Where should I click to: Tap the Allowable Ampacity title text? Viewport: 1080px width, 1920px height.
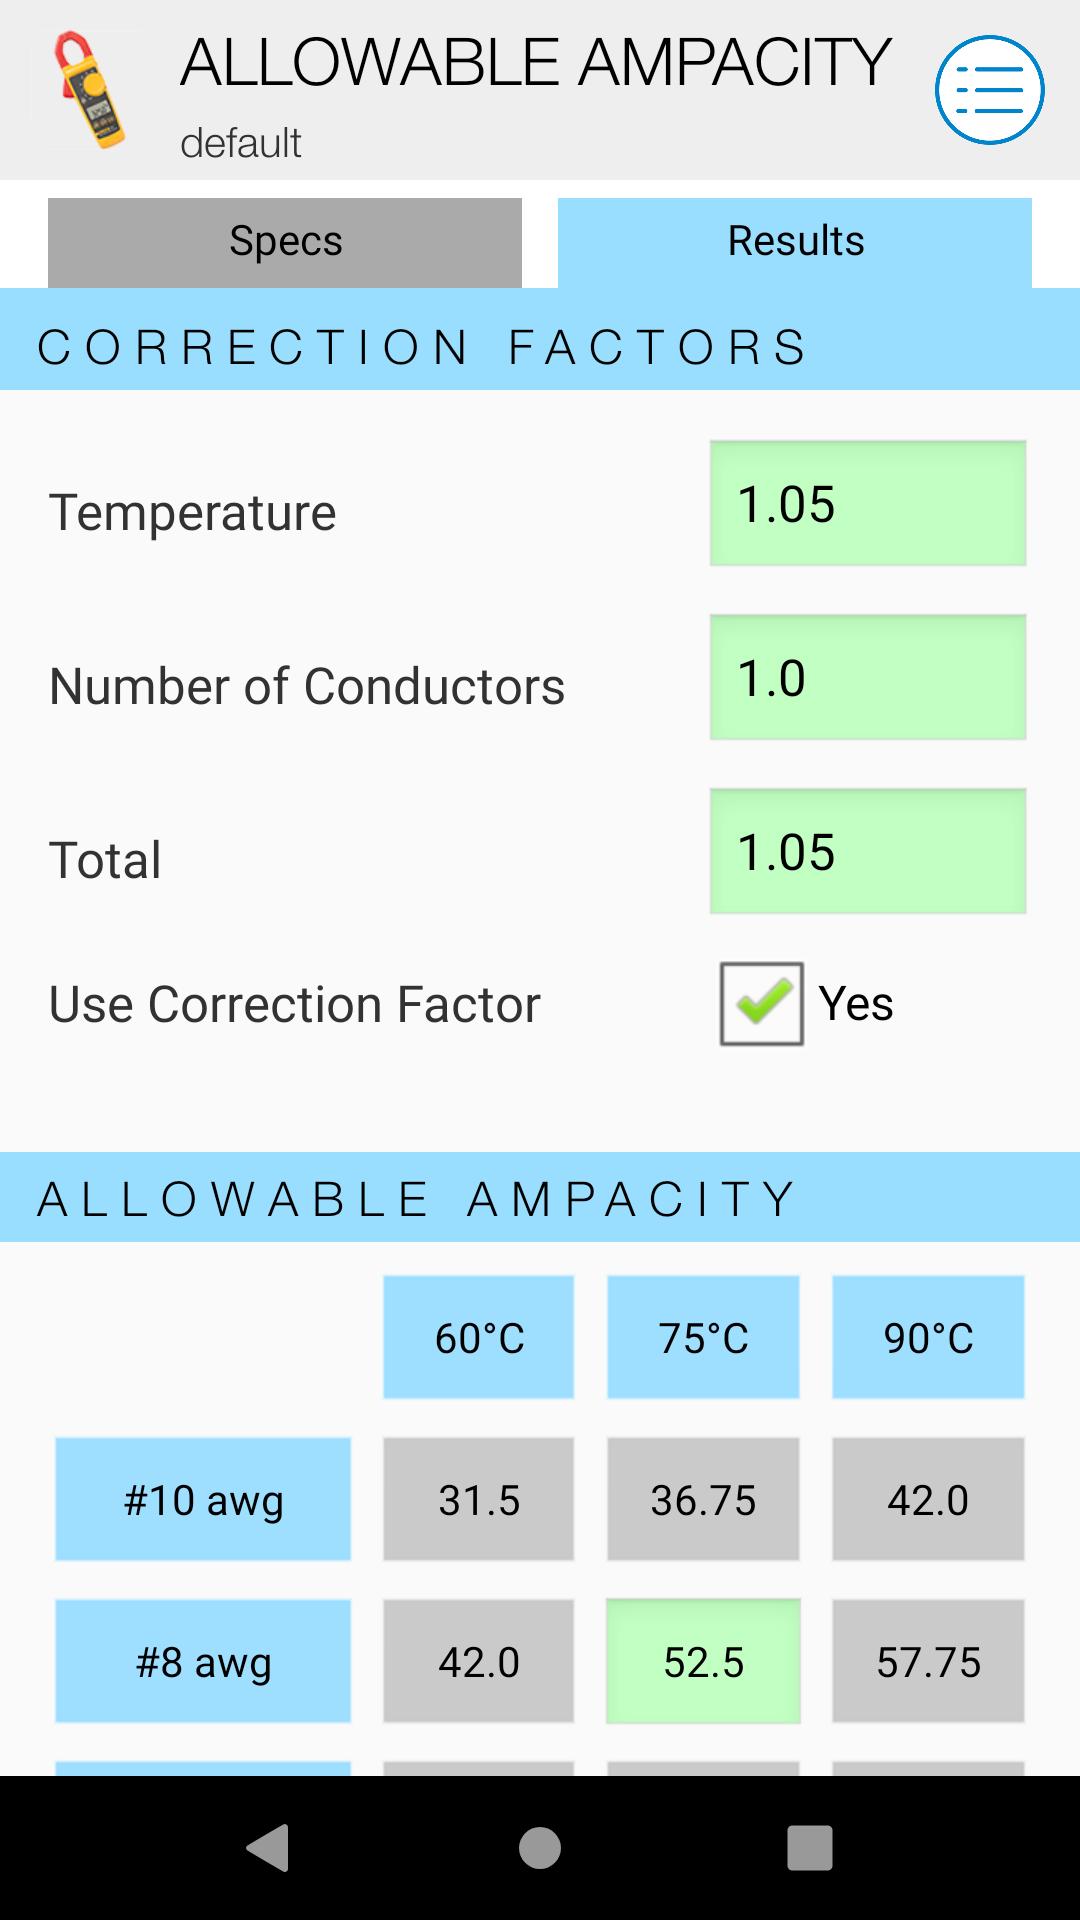[x=536, y=62]
